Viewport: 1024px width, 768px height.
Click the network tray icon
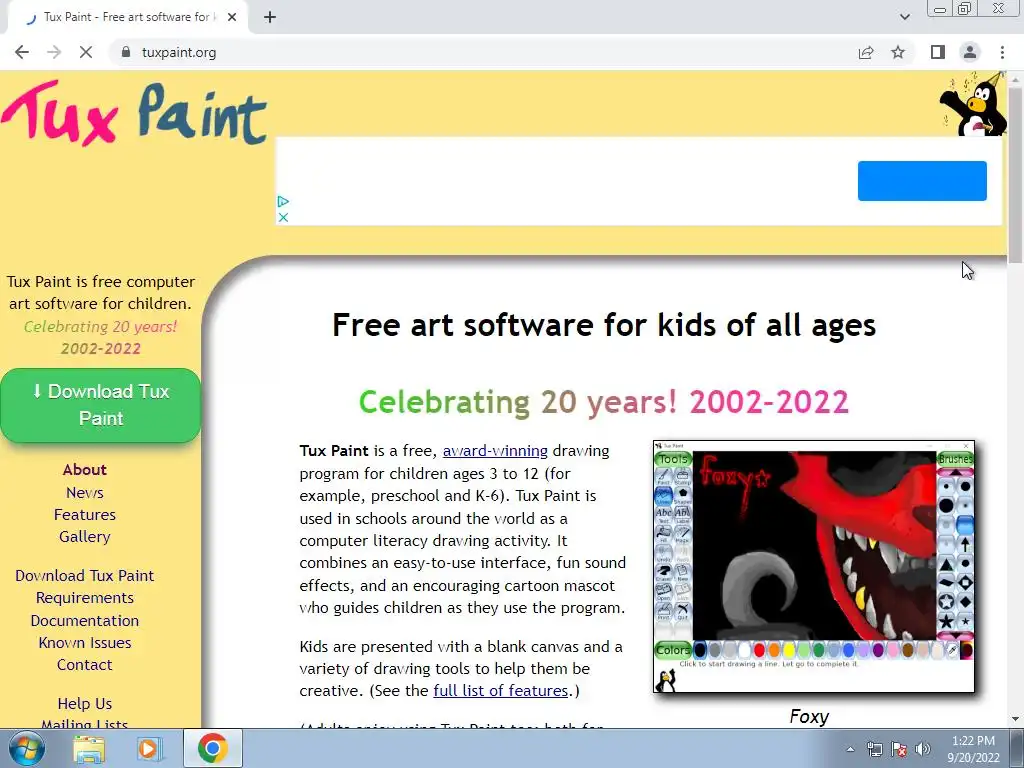click(x=874, y=749)
